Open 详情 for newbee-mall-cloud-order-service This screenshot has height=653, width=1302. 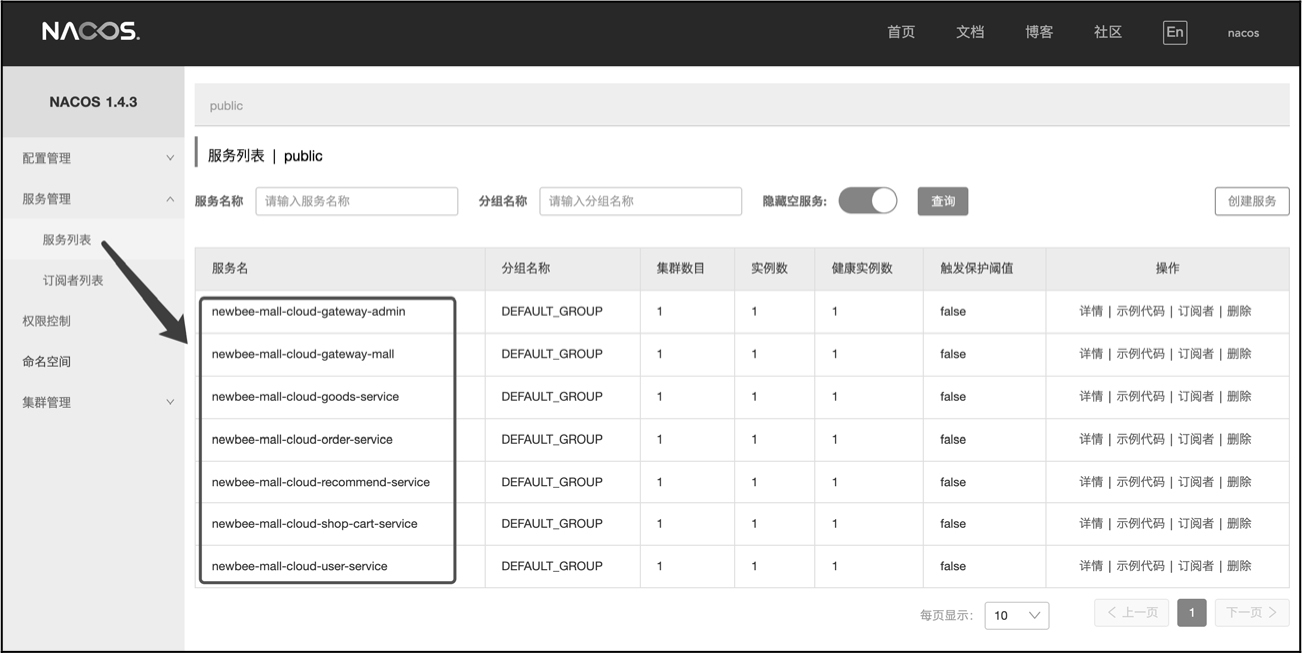1091,439
